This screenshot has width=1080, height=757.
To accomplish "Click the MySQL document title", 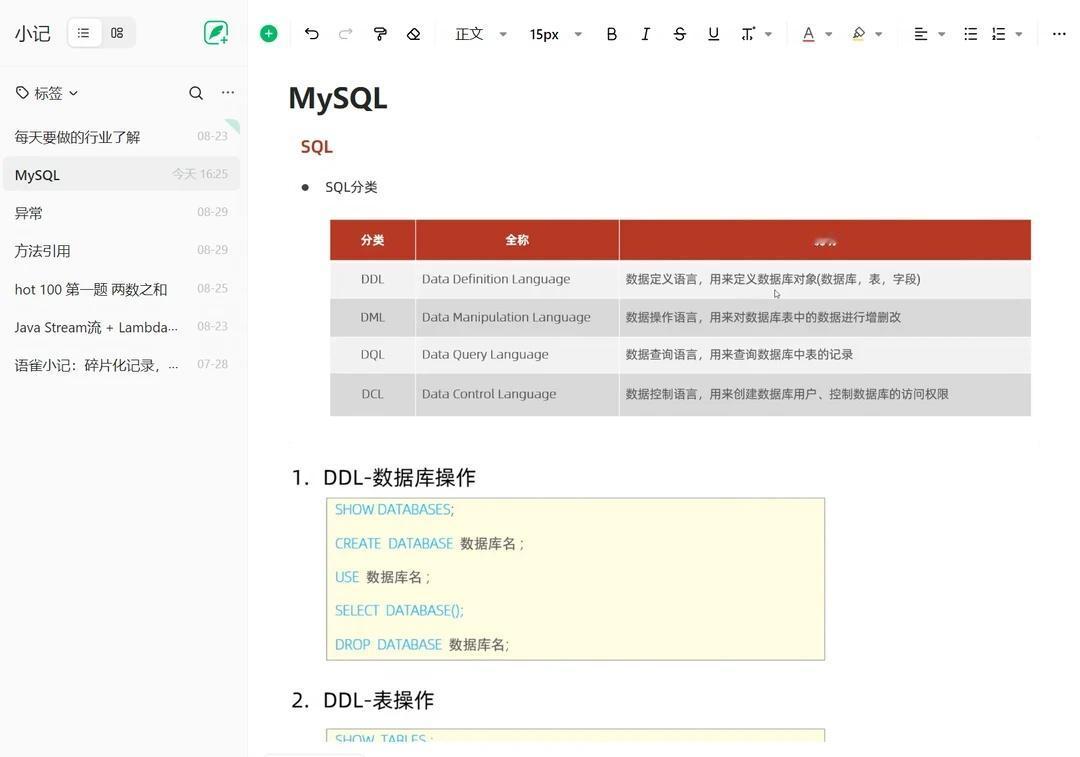I will click(338, 98).
